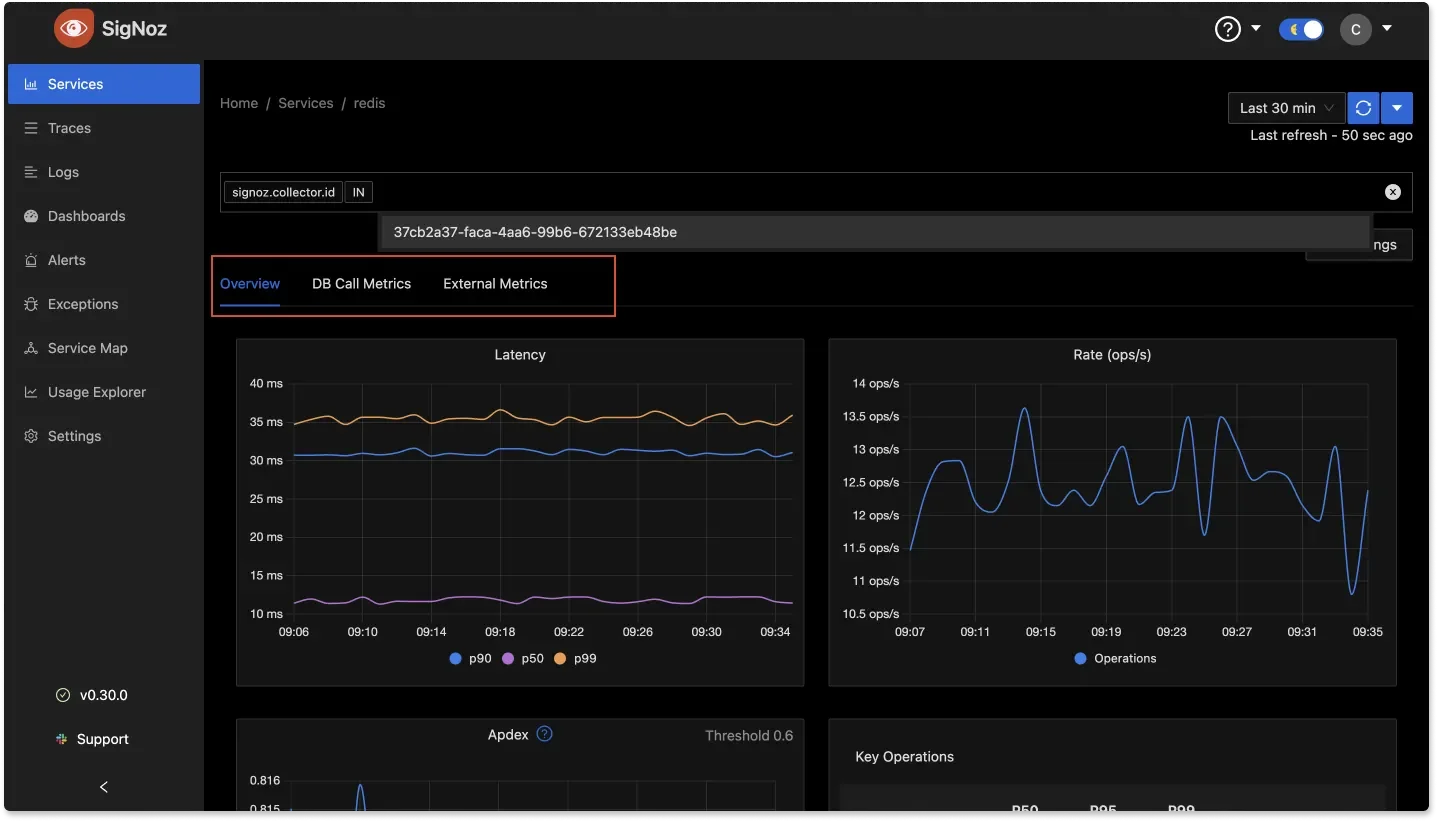Viewport: 1437px width, 821px height.
Task: Open Traces in the sidebar
Action: click(104, 128)
